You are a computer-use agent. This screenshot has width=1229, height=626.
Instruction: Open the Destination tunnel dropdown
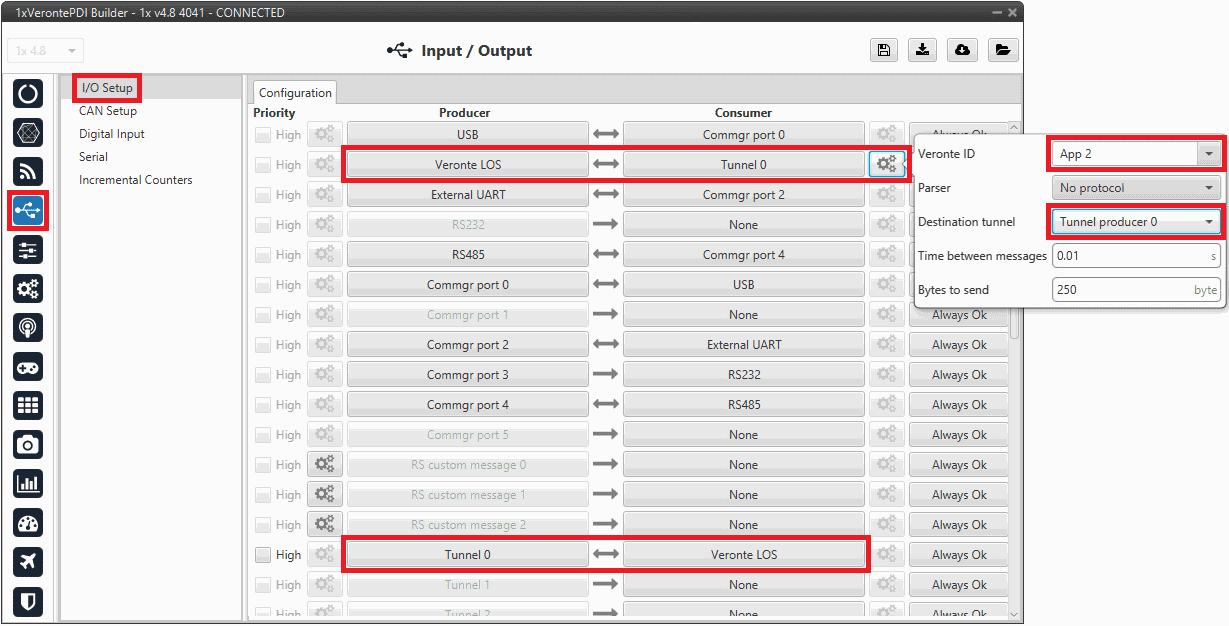point(1136,222)
